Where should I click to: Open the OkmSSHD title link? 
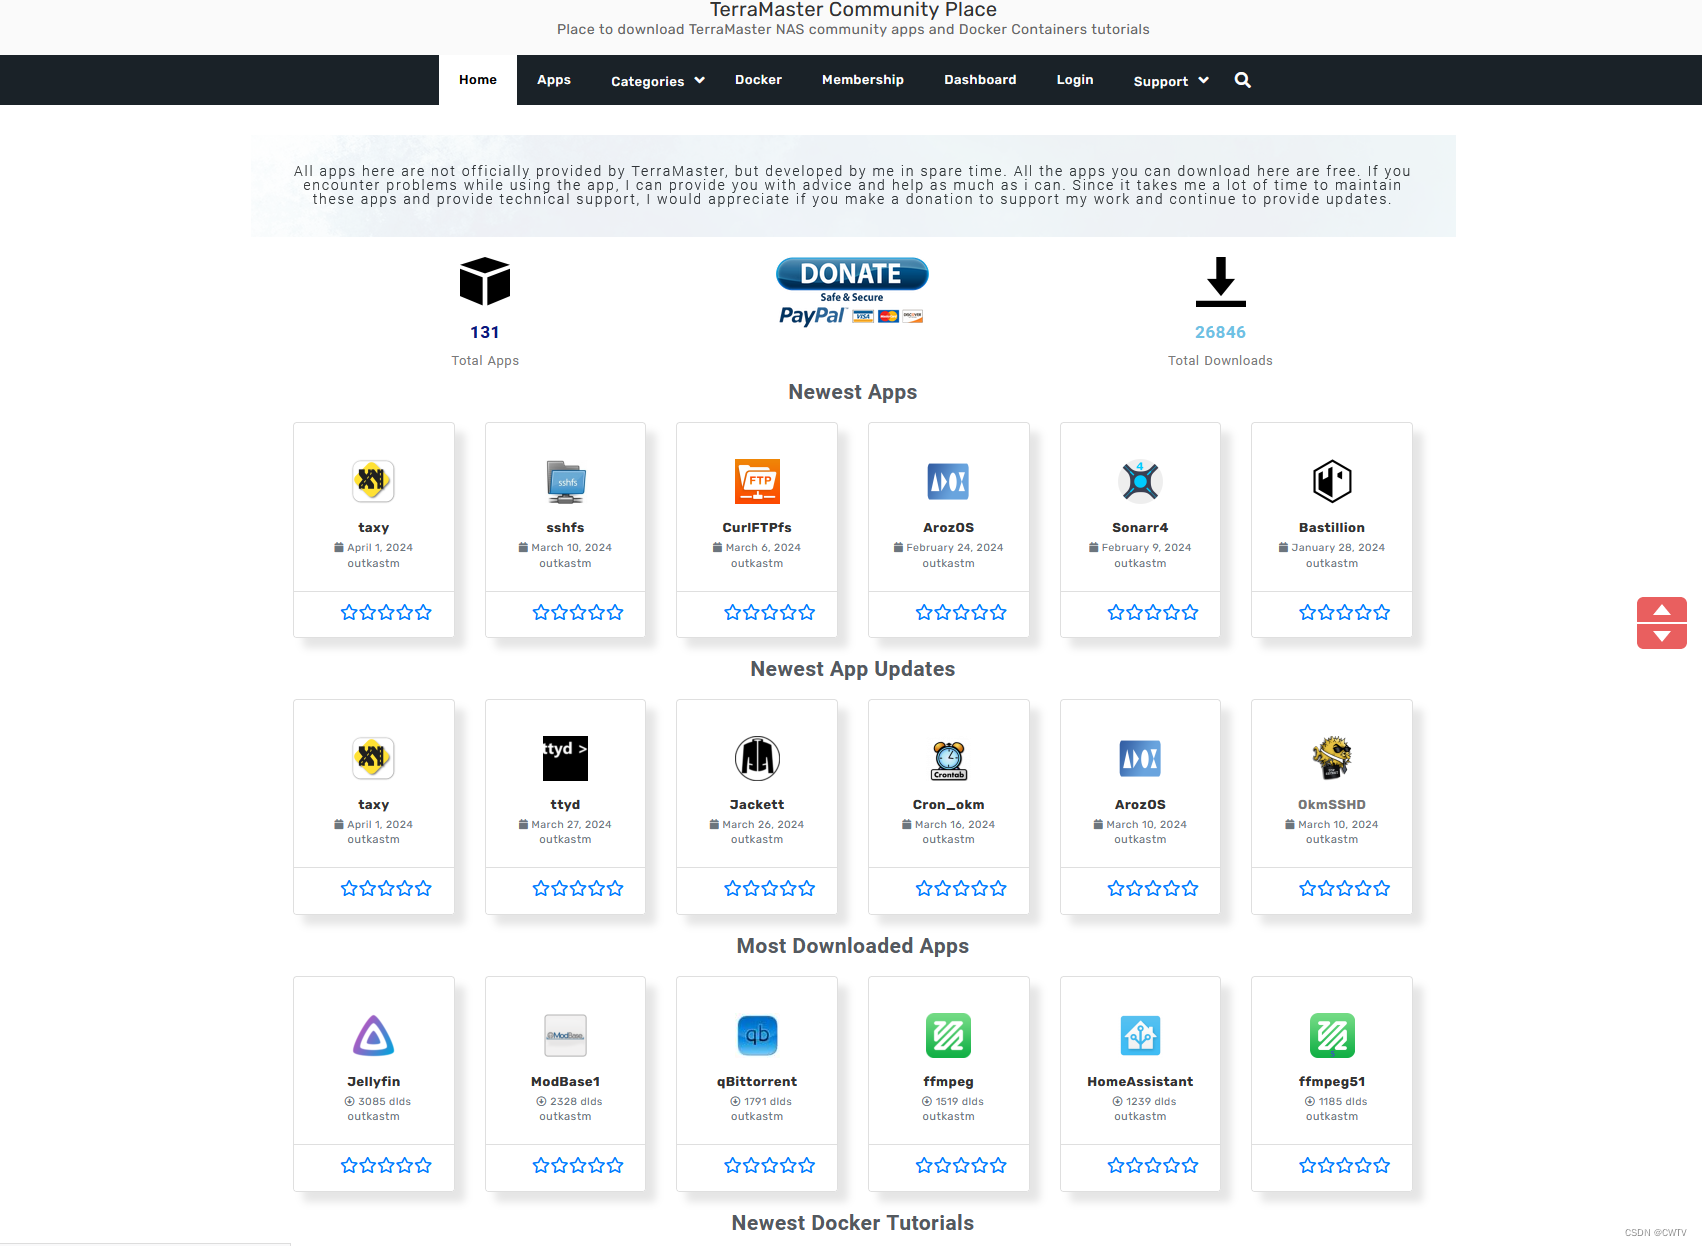(1332, 805)
